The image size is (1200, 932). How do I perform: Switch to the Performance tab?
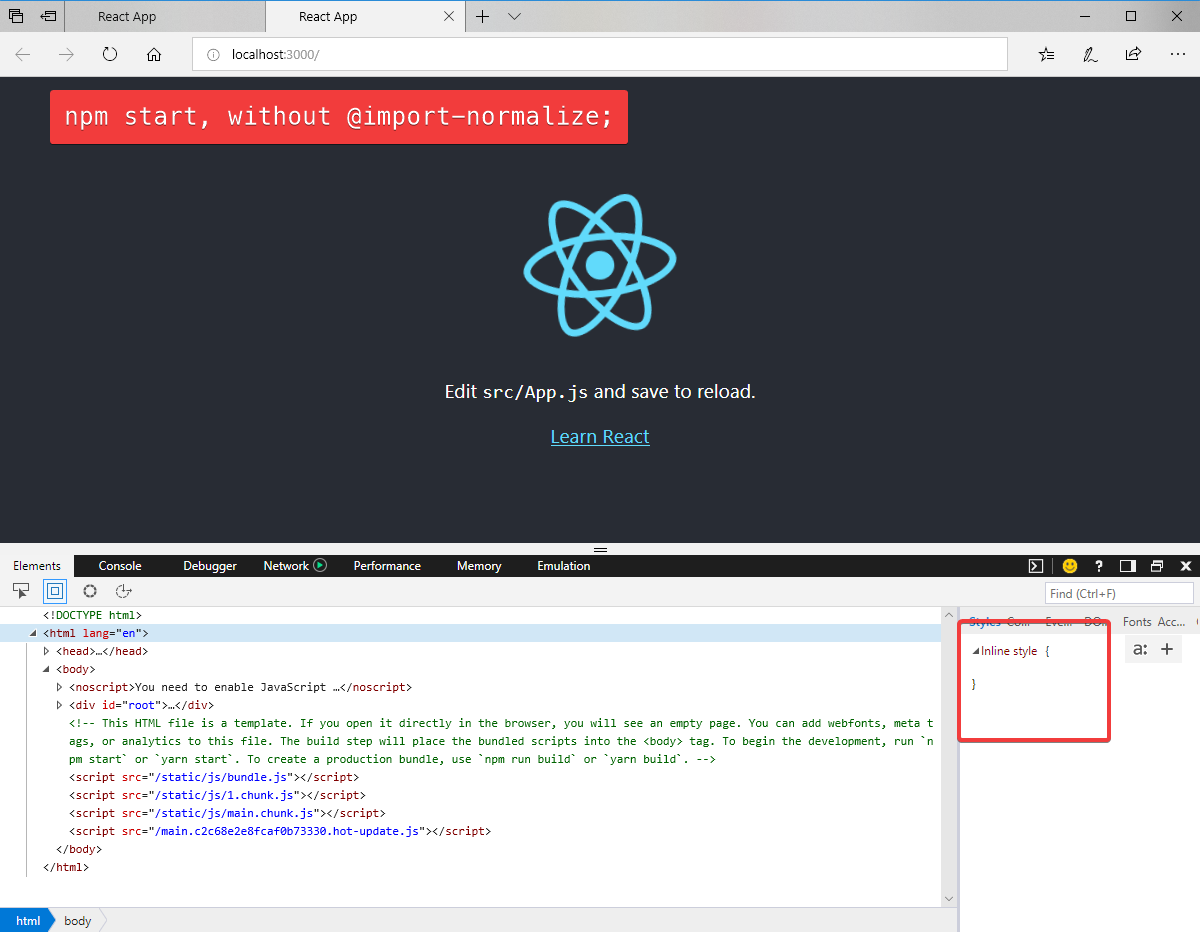(387, 566)
